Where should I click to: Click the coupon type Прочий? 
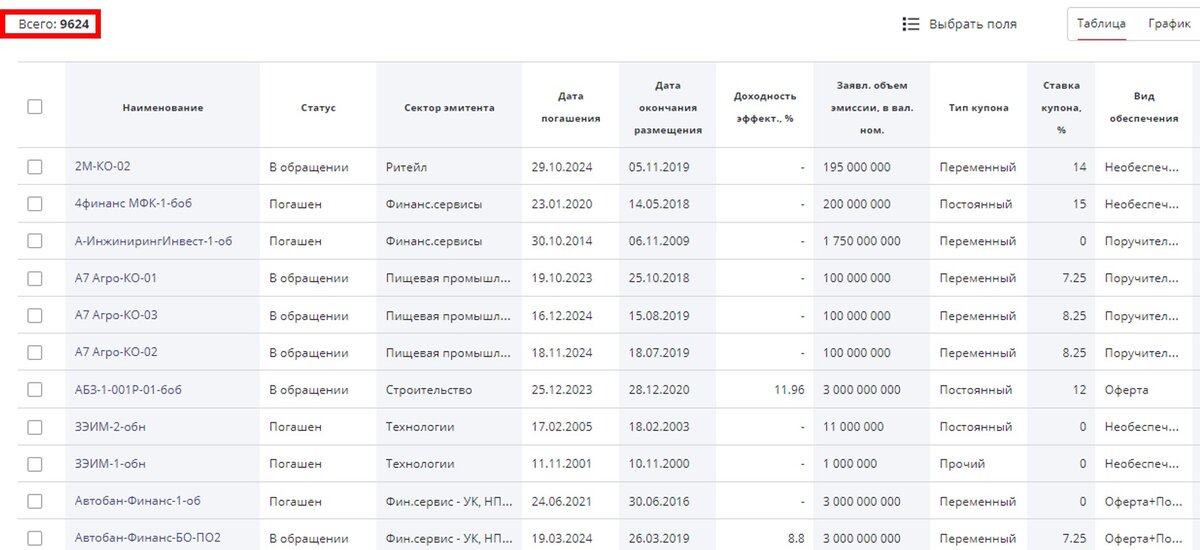tap(962, 464)
